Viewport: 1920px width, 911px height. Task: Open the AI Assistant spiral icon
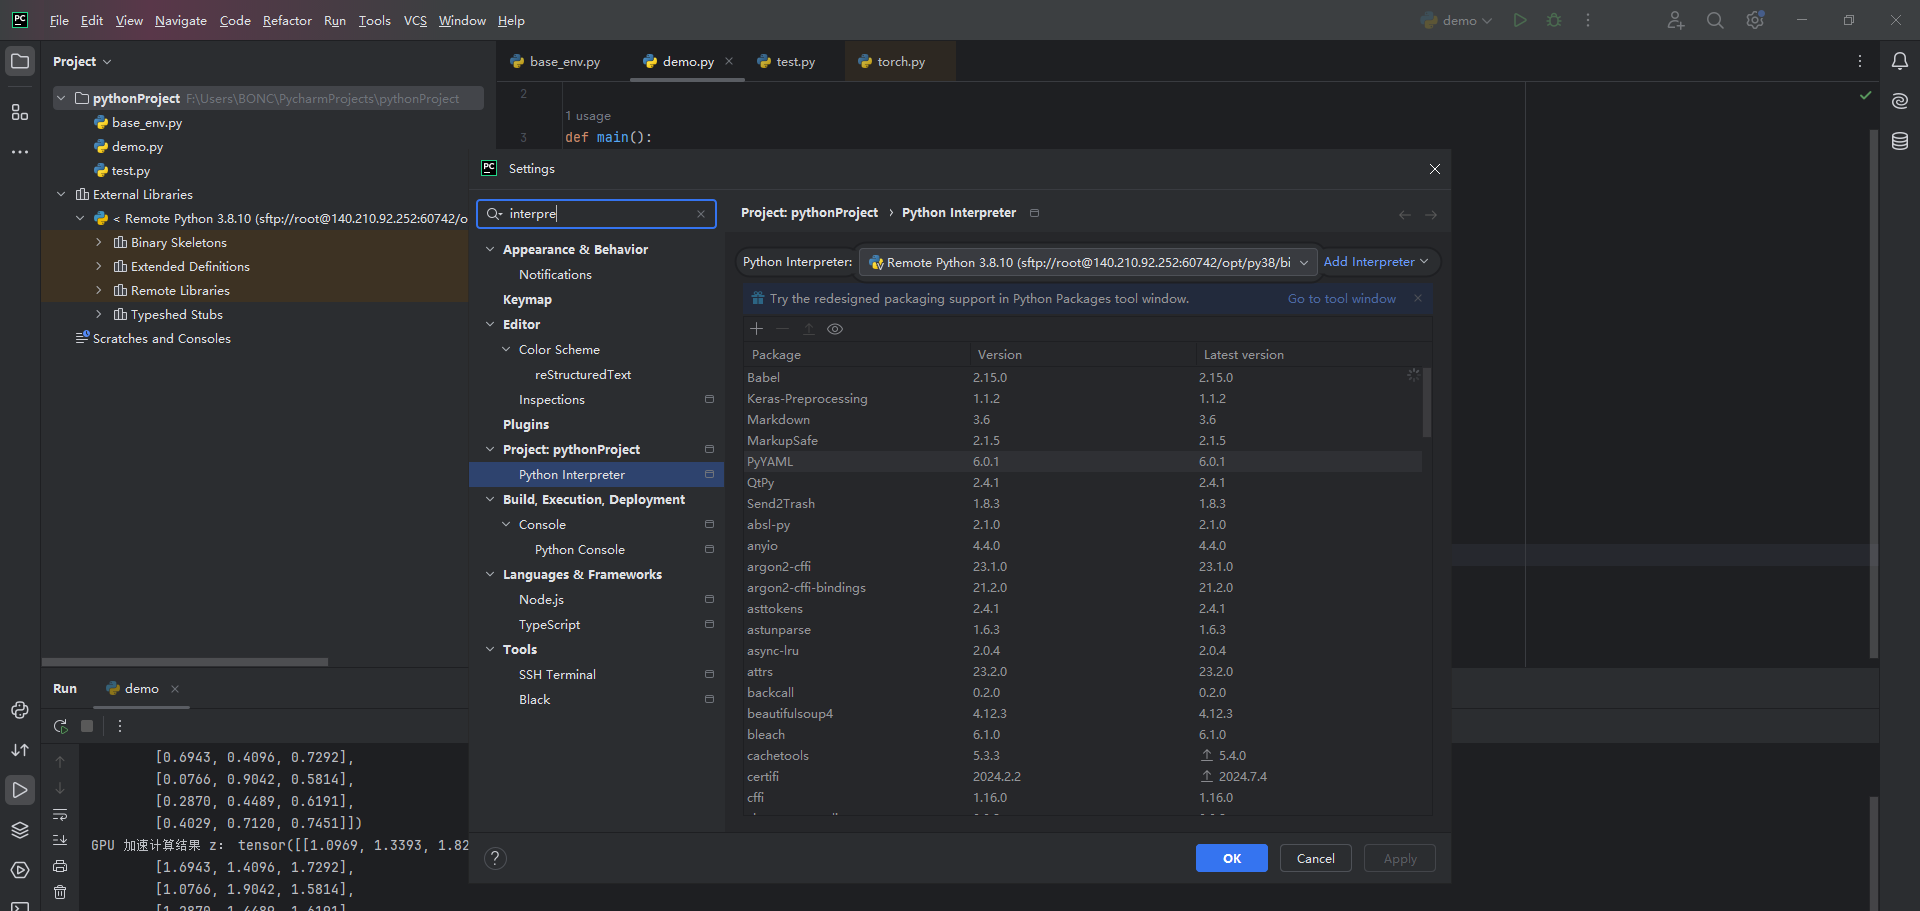(x=1900, y=101)
